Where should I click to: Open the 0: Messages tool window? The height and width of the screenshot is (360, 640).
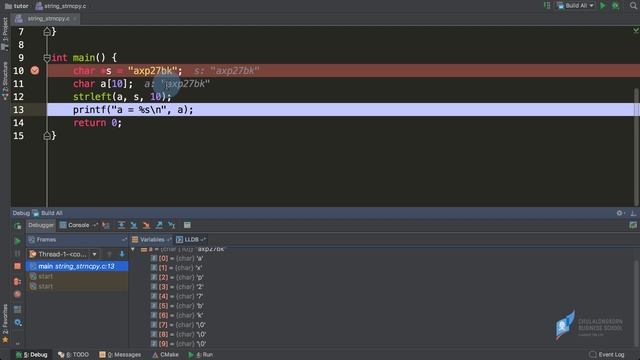coord(120,355)
